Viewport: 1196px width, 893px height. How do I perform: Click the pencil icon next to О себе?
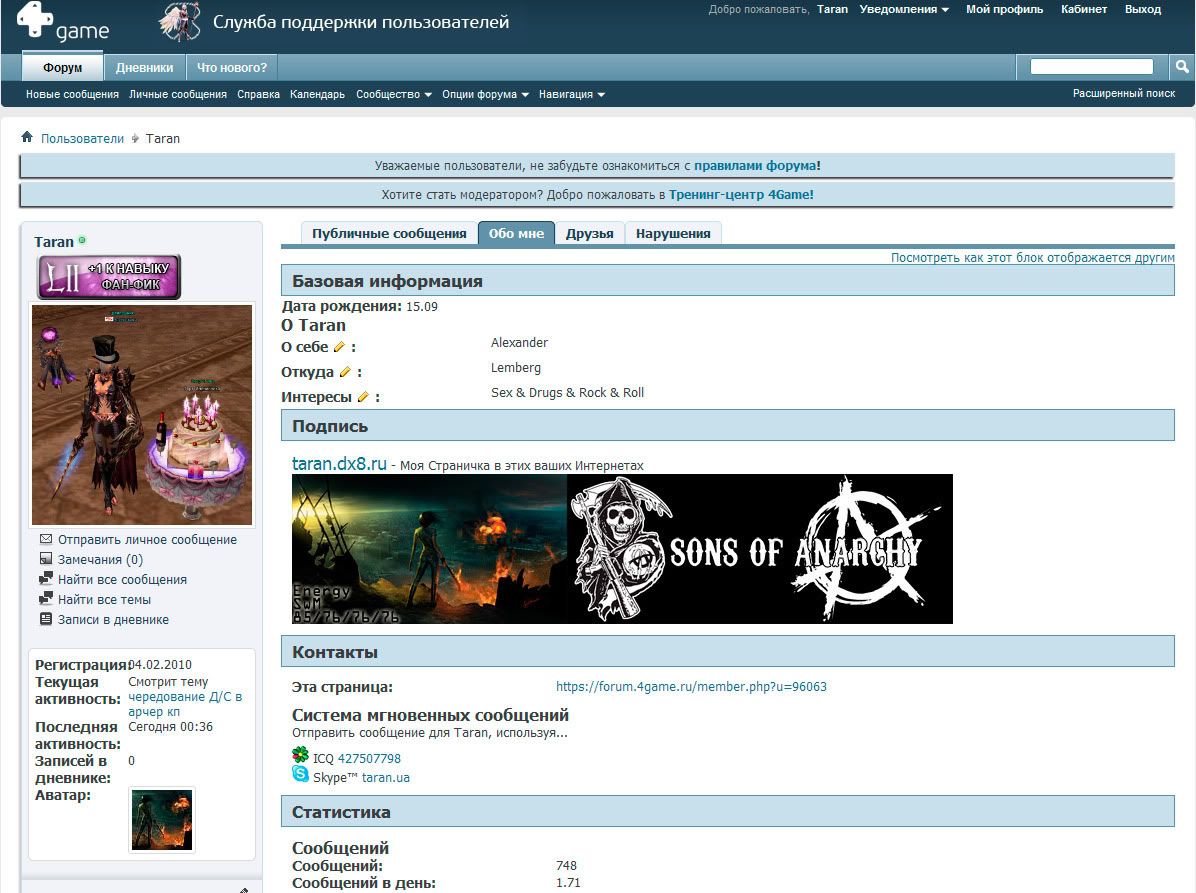point(339,346)
